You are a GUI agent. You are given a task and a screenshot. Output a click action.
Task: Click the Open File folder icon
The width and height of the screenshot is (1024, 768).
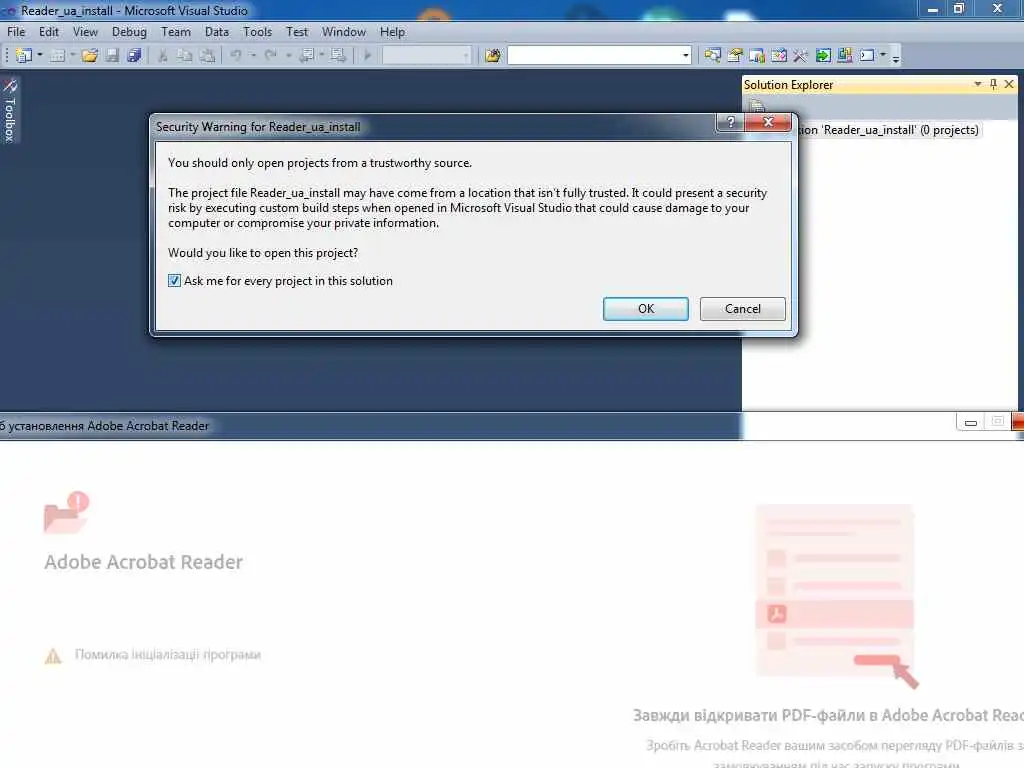coord(89,56)
